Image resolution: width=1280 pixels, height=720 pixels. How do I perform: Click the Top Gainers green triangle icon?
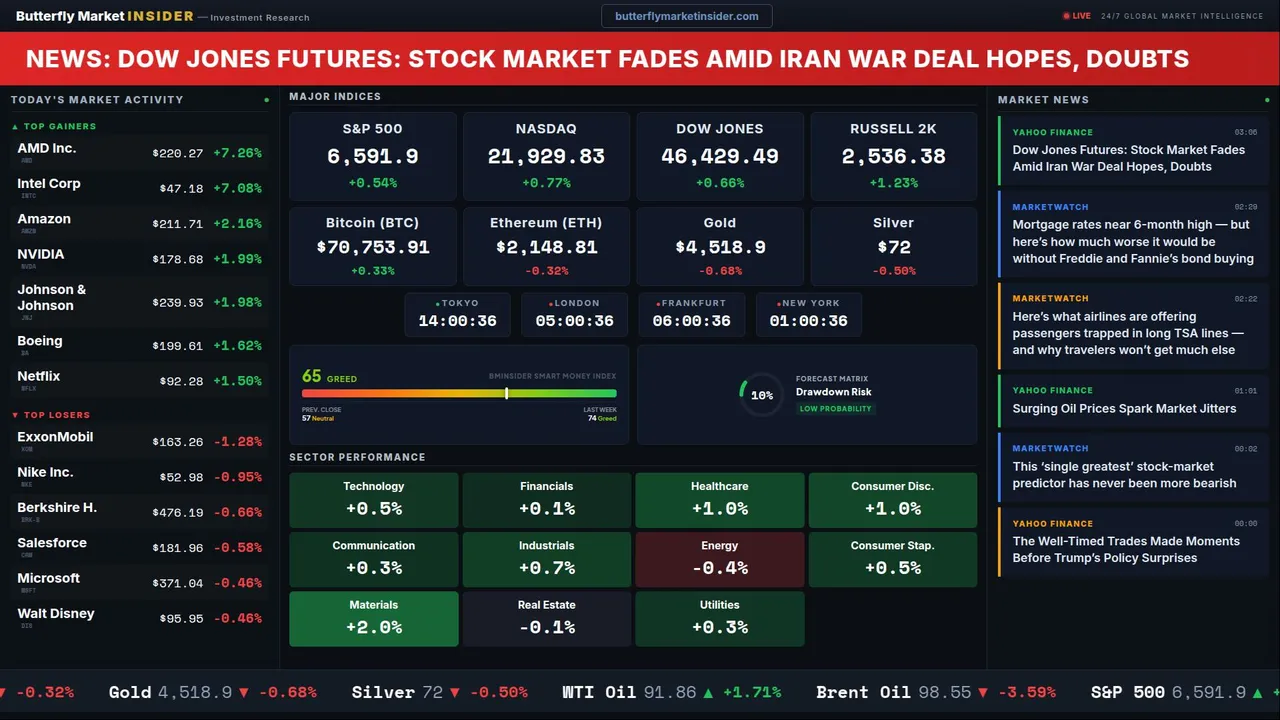15,127
